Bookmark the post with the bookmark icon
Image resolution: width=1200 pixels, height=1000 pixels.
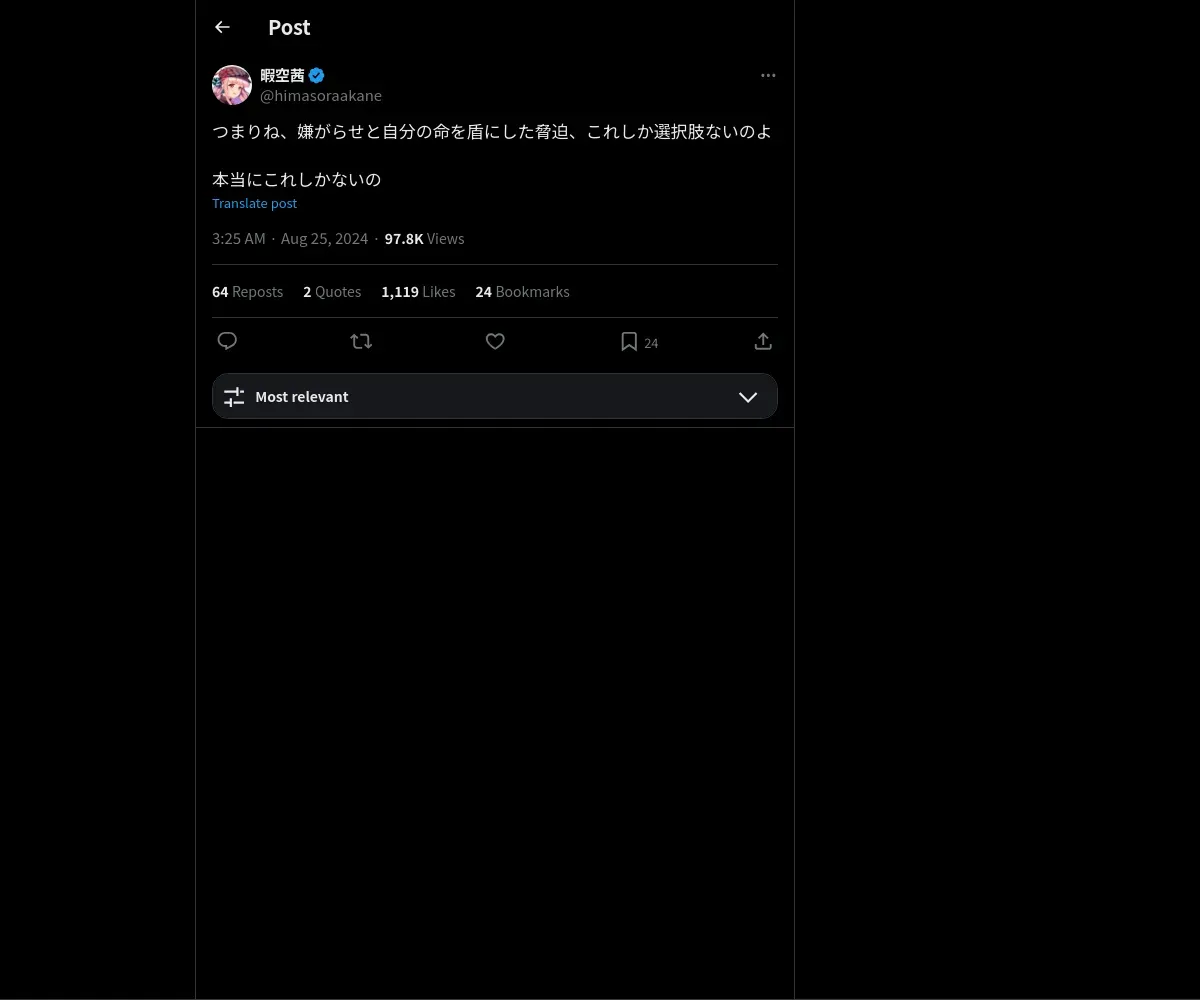point(629,341)
